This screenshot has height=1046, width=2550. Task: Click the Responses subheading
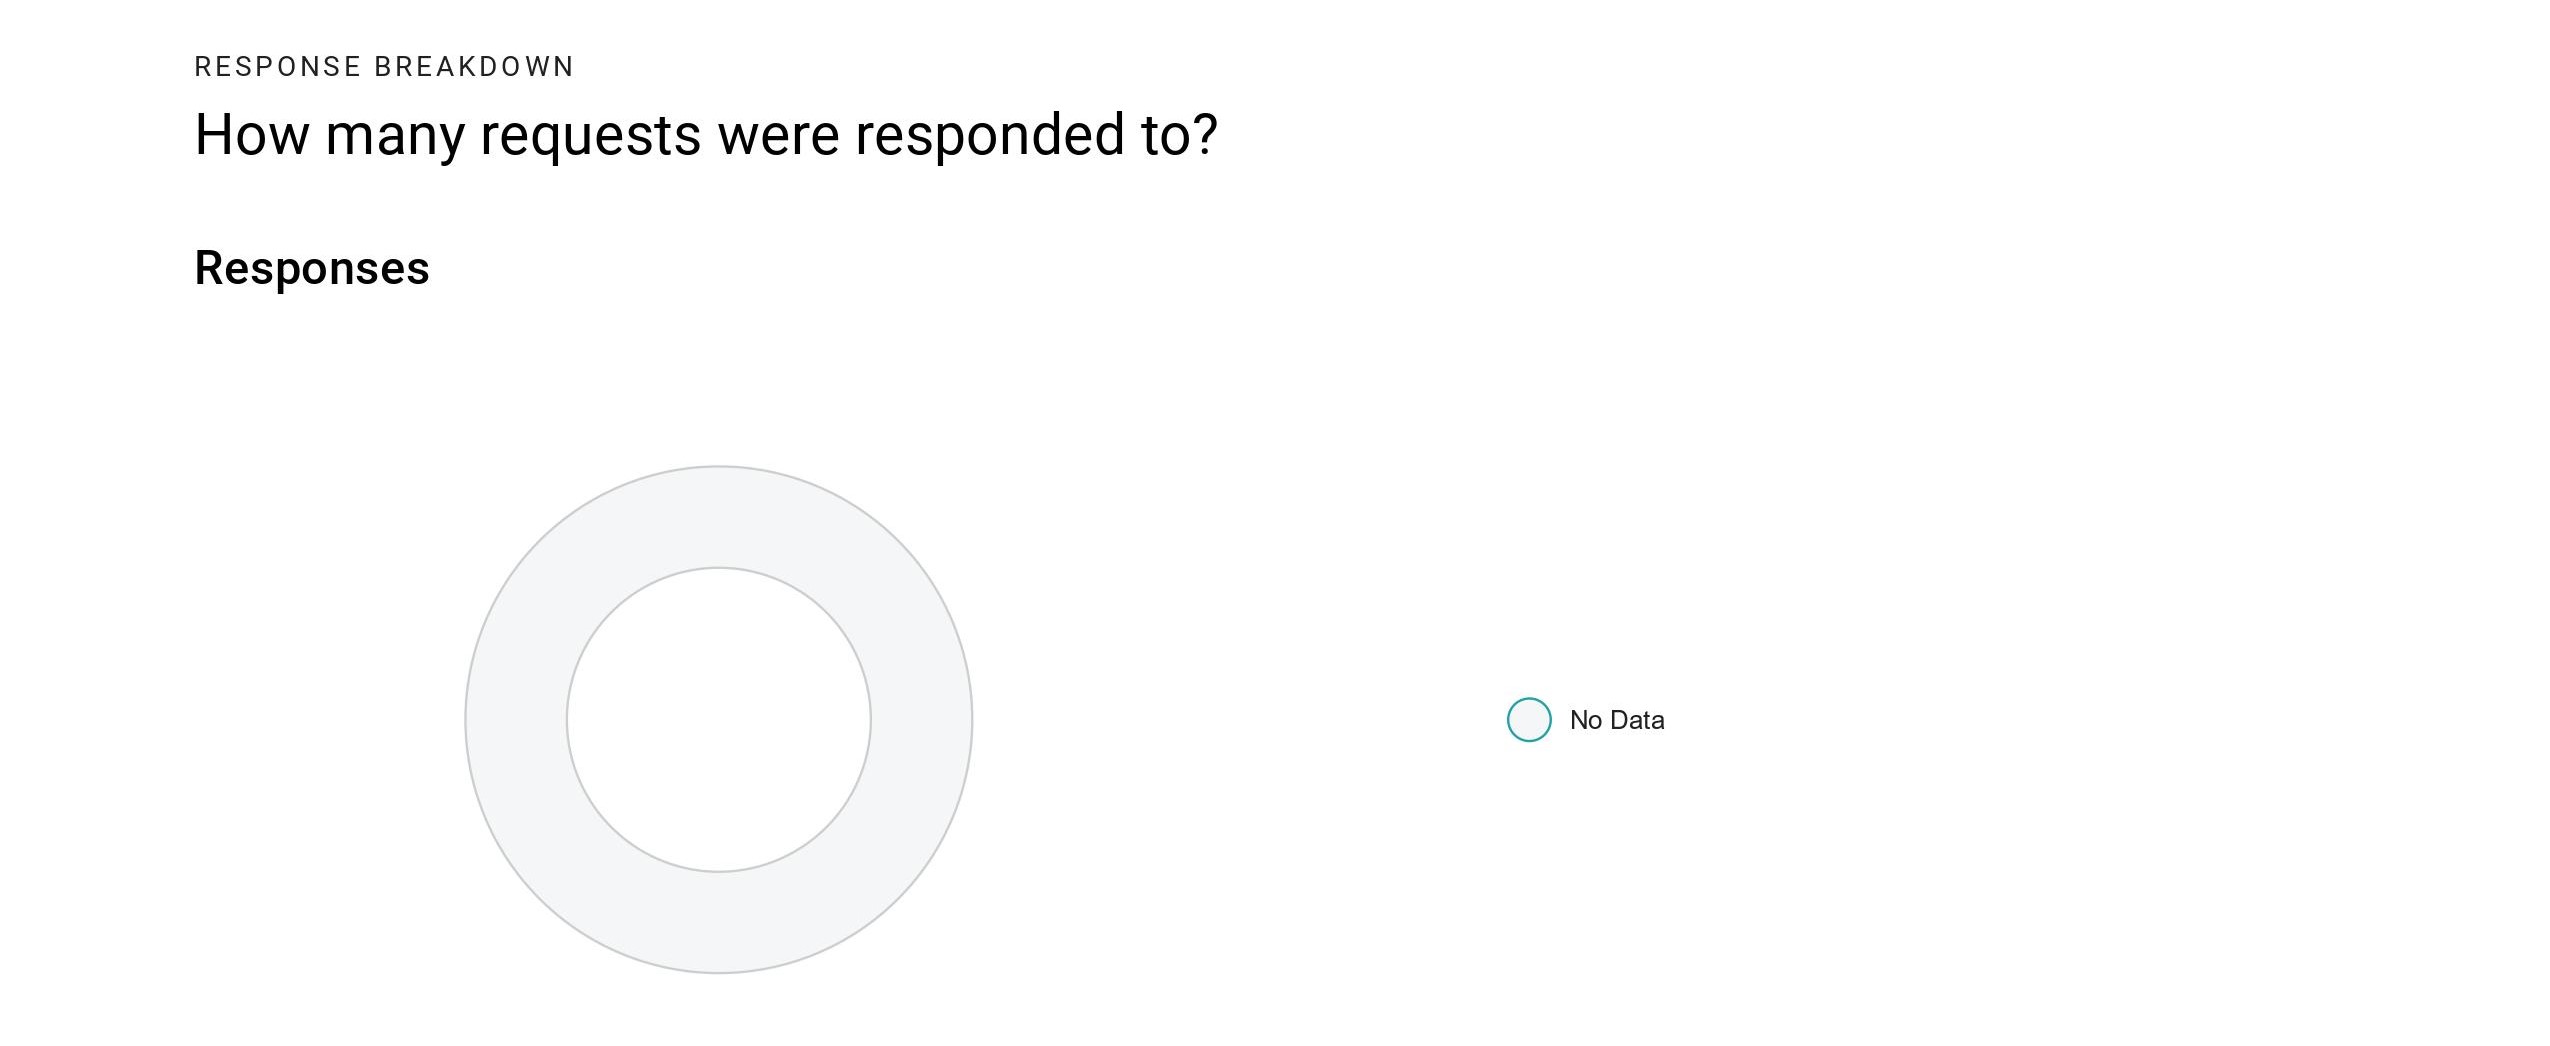click(x=312, y=269)
